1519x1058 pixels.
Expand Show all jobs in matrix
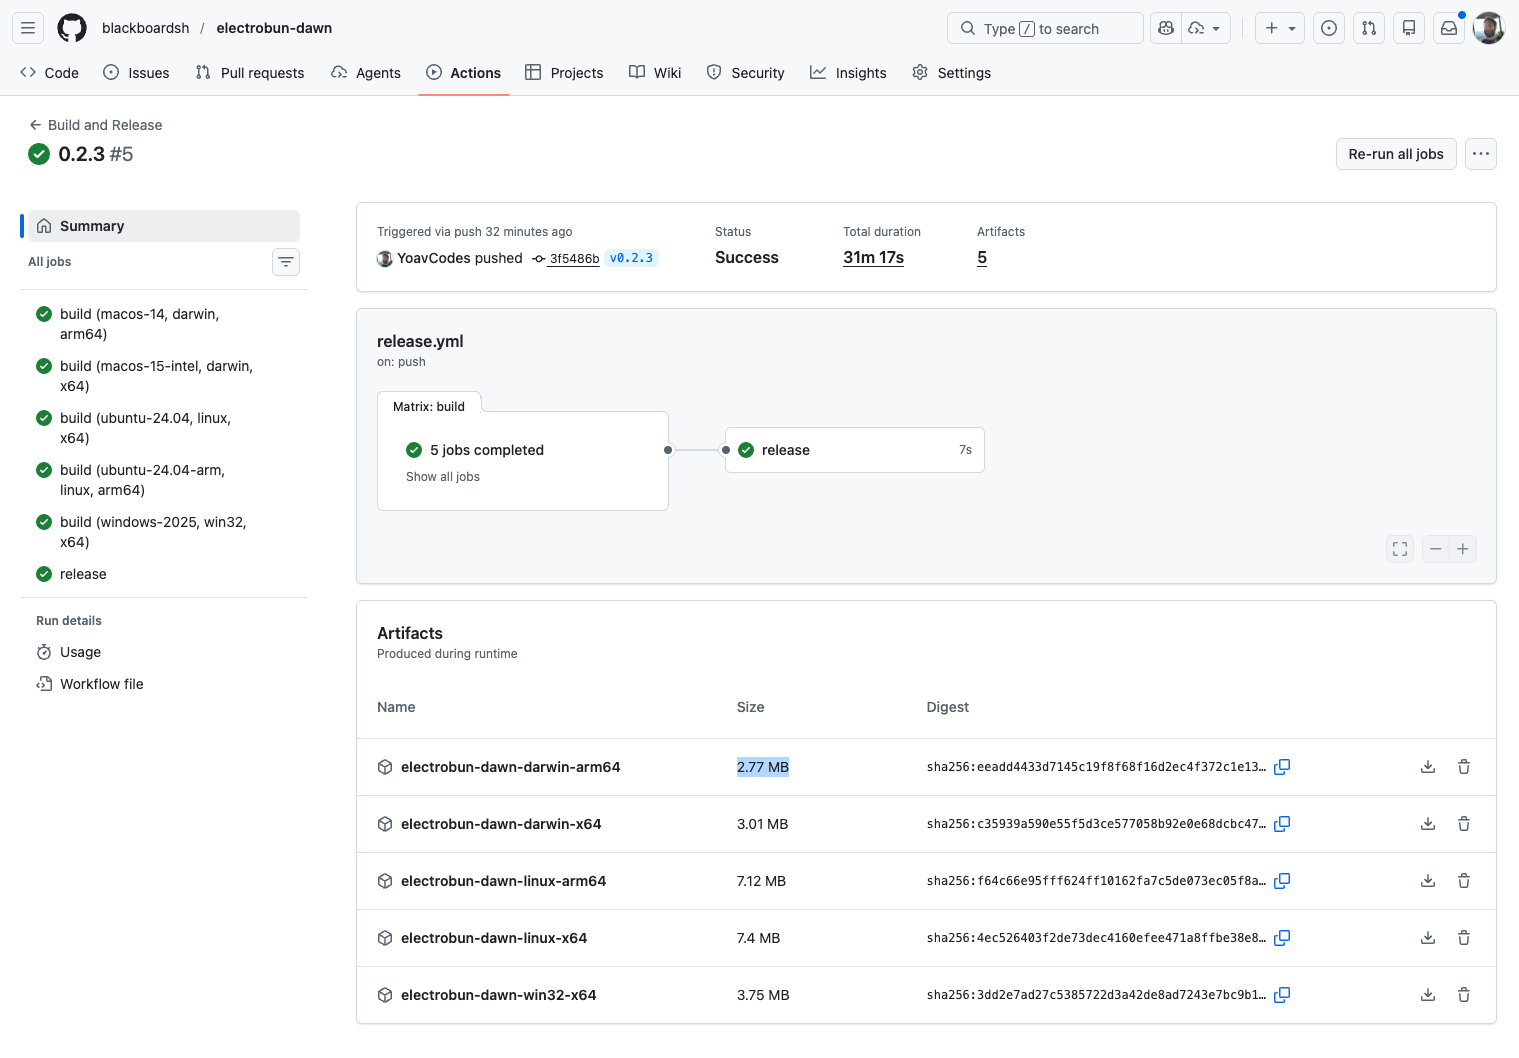pyautogui.click(x=443, y=477)
